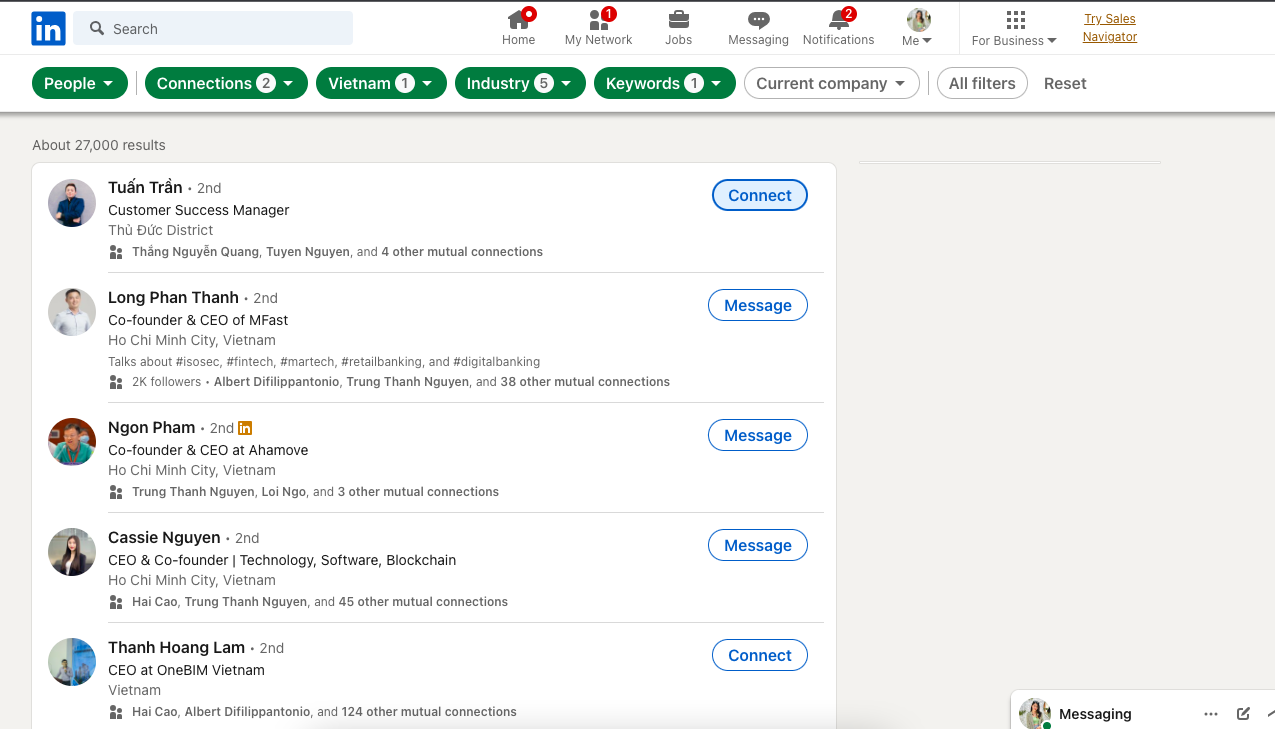Open the For Business grid icon

tap(1015, 20)
